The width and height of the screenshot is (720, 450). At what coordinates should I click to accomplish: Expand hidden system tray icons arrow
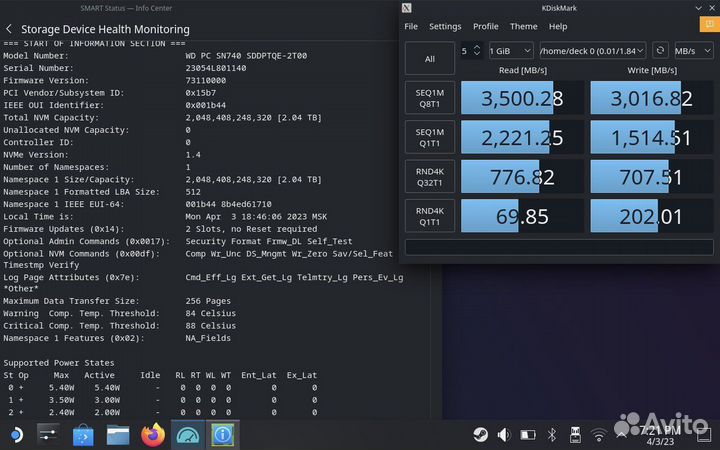621,434
